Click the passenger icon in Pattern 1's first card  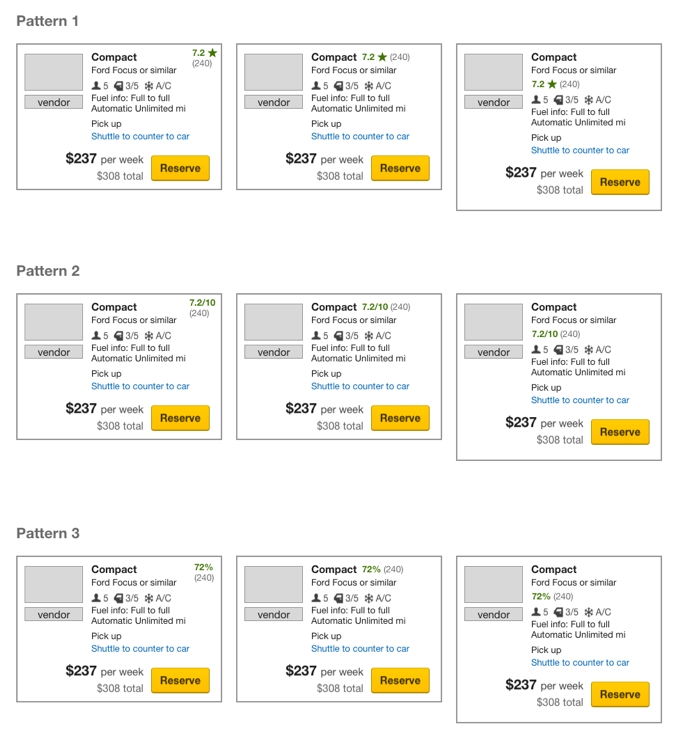coord(96,86)
